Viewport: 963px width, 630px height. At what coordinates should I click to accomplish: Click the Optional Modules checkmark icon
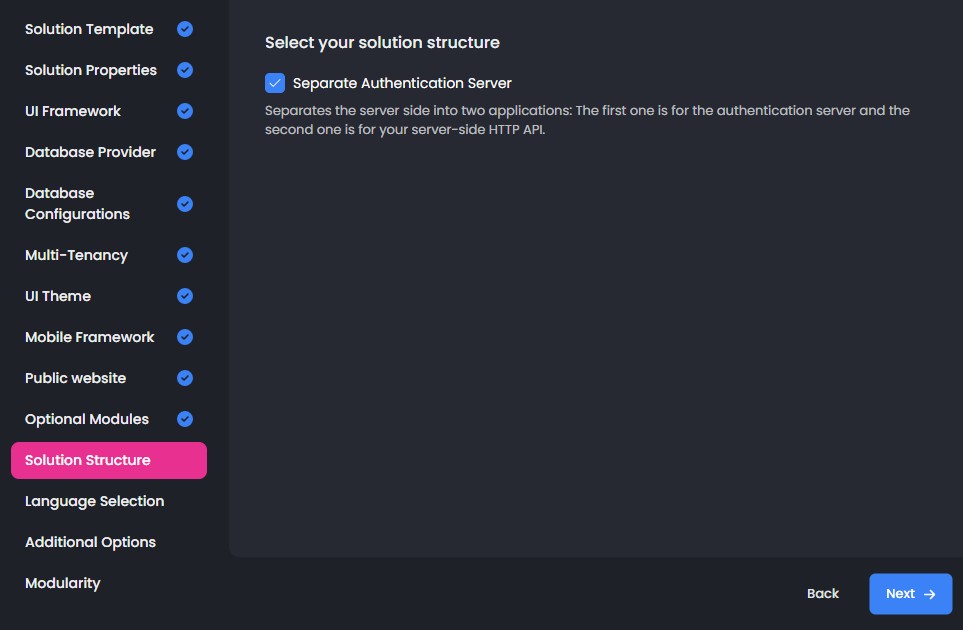tap(185, 419)
